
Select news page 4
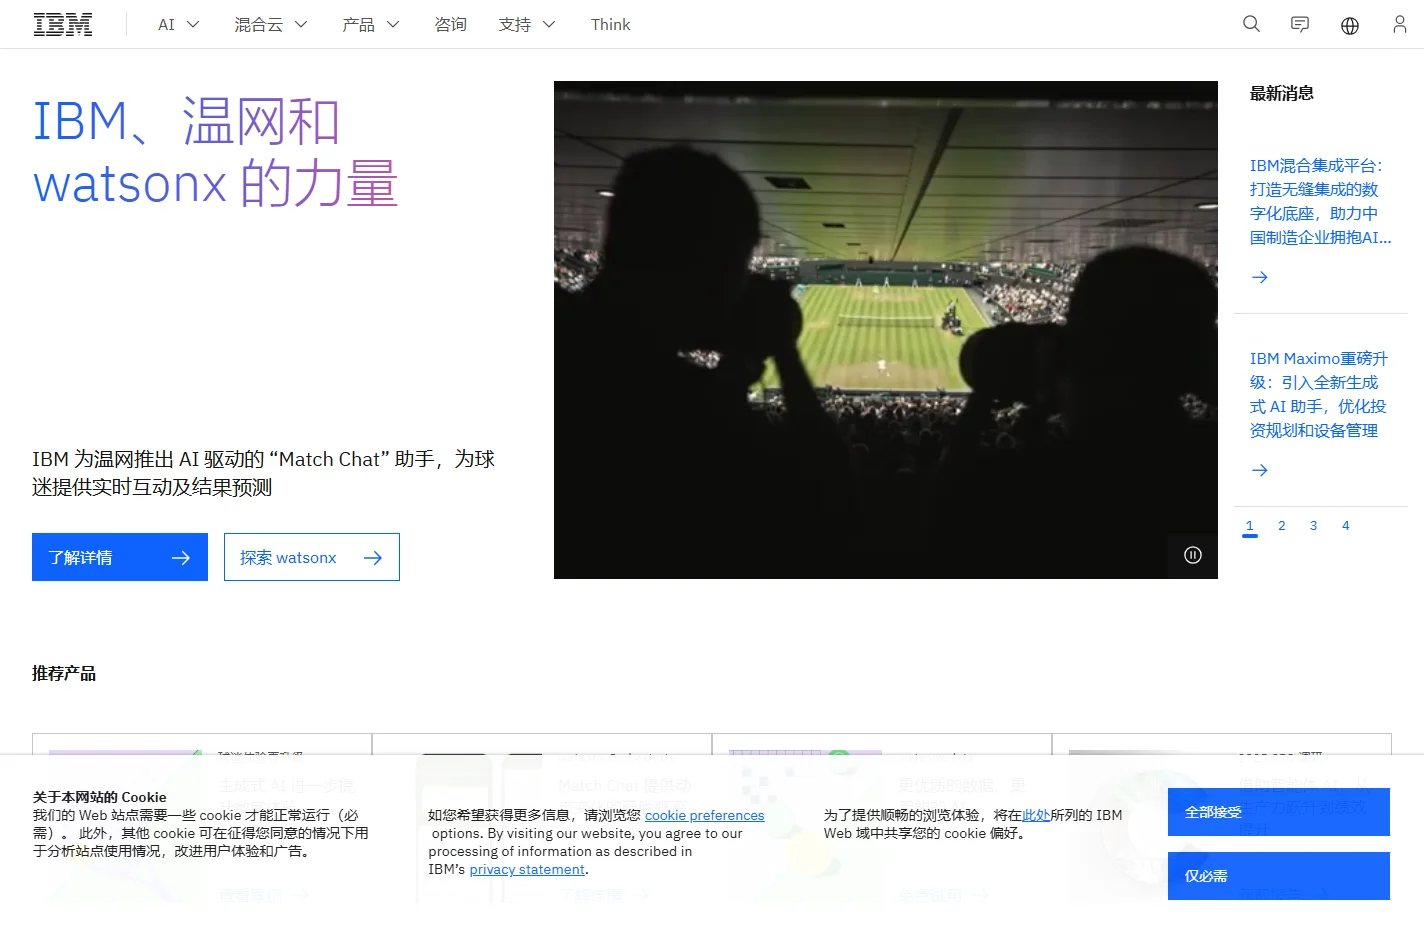coord(1346,526)
